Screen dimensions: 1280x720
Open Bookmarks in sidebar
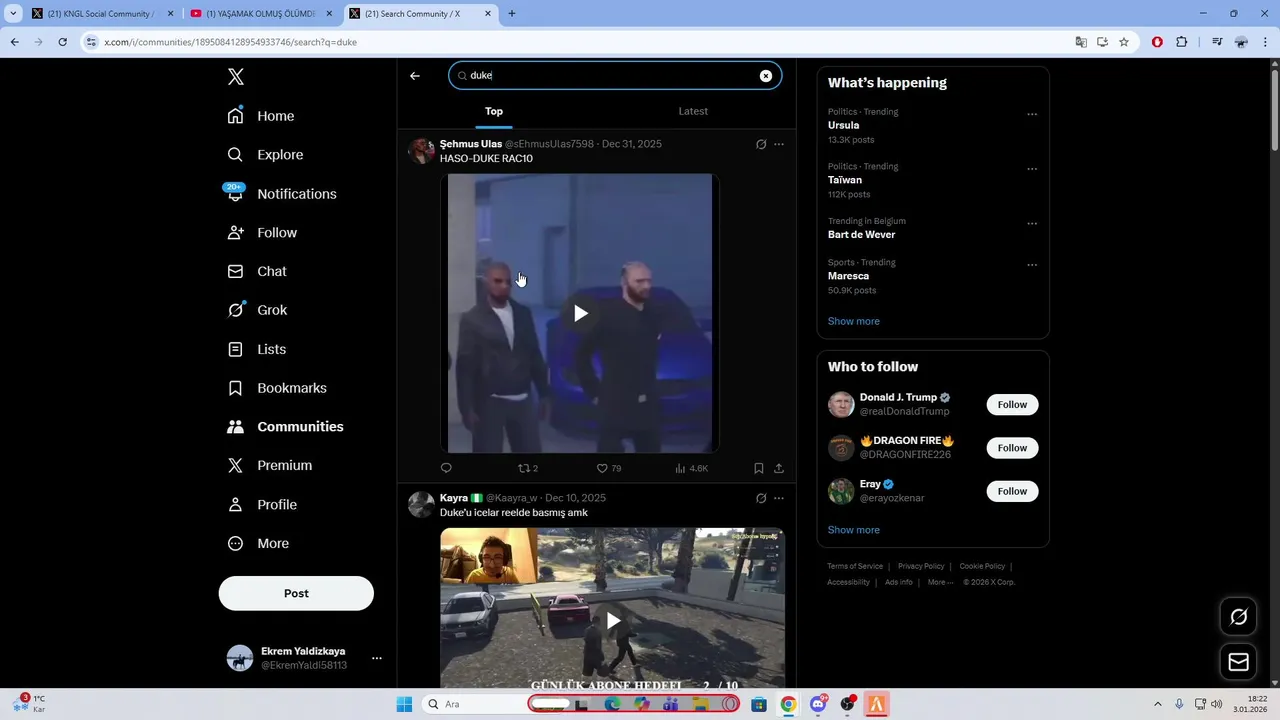277,388
